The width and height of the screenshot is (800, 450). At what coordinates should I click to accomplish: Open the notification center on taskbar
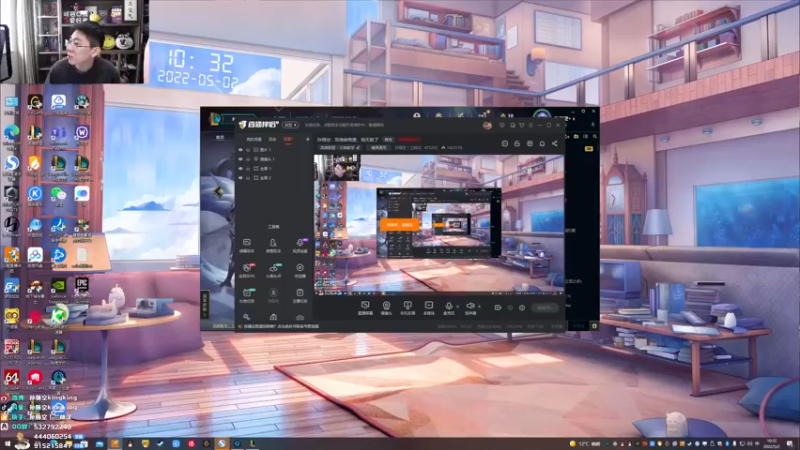tap(790, 444)
